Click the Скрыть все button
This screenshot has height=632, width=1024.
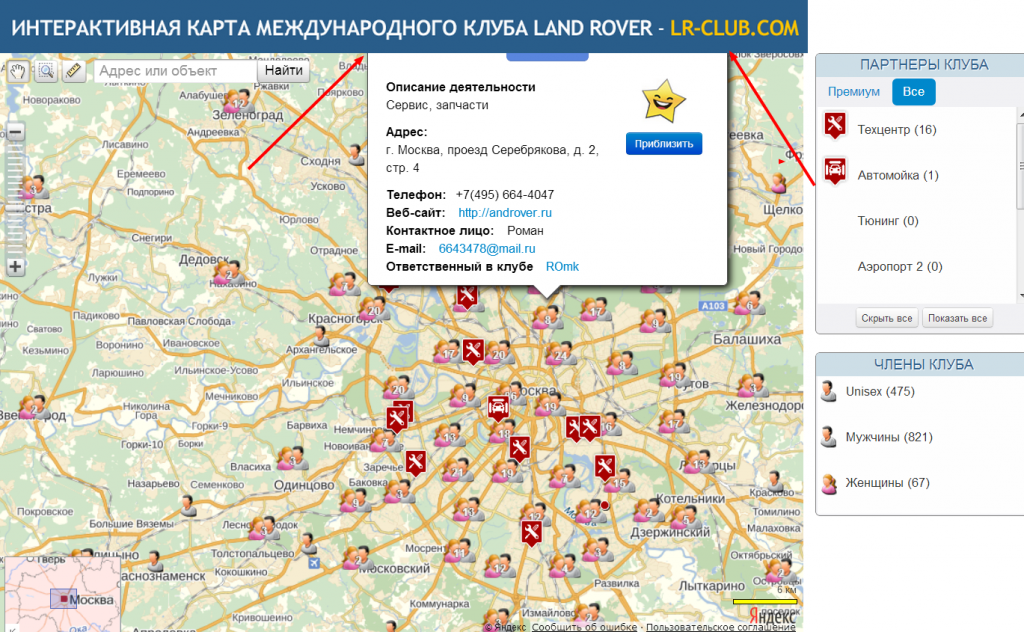click(886, 318)
